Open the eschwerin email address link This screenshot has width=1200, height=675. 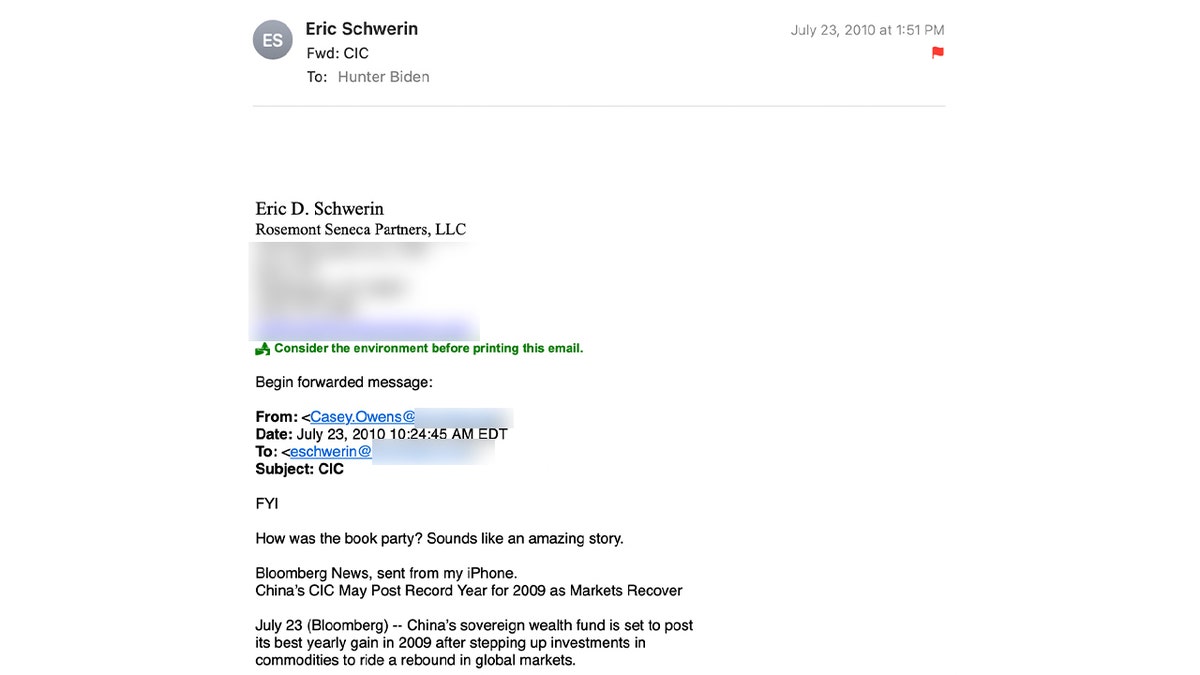[x=331, y=452]
